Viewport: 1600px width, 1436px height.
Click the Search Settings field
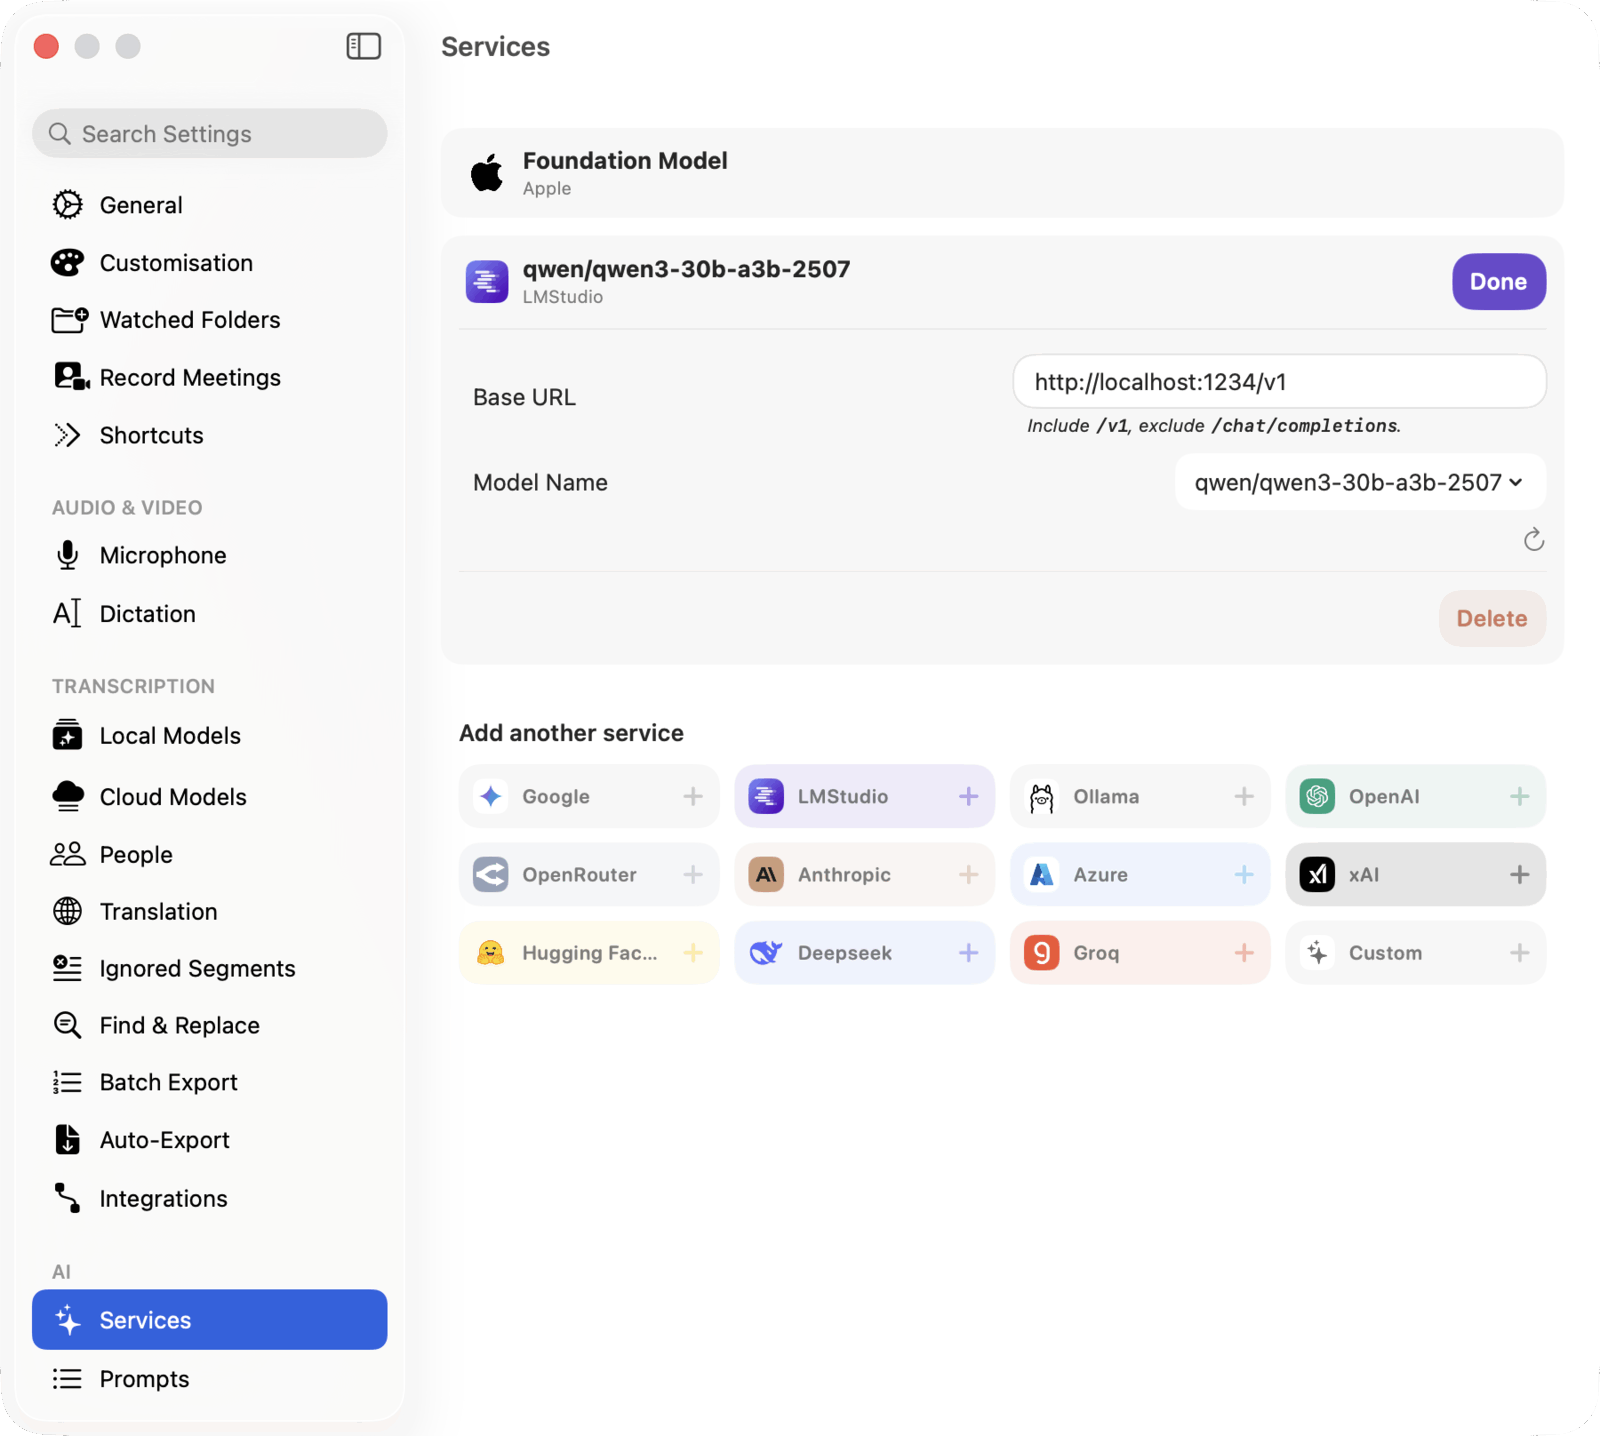pyautogui.click(x=210, y=134)
